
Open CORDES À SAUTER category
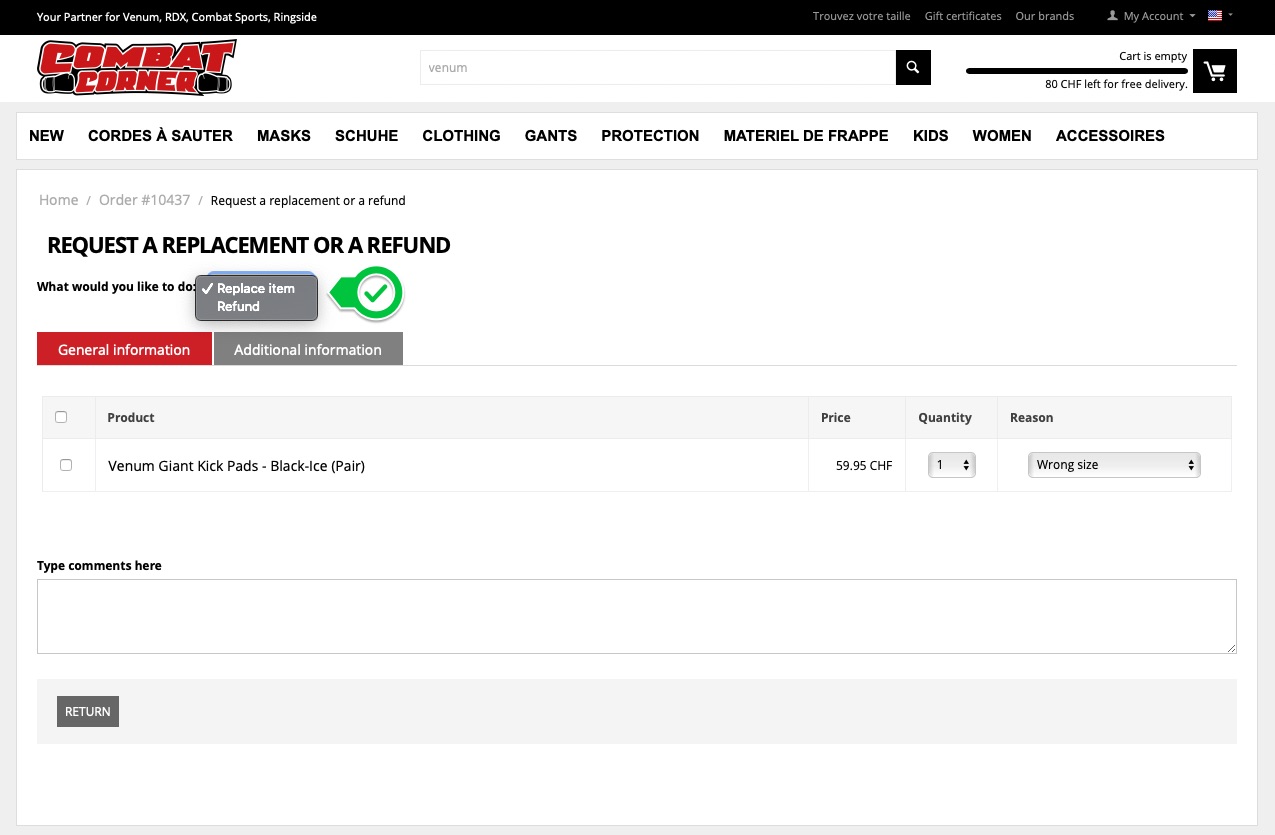click(160, 136)
